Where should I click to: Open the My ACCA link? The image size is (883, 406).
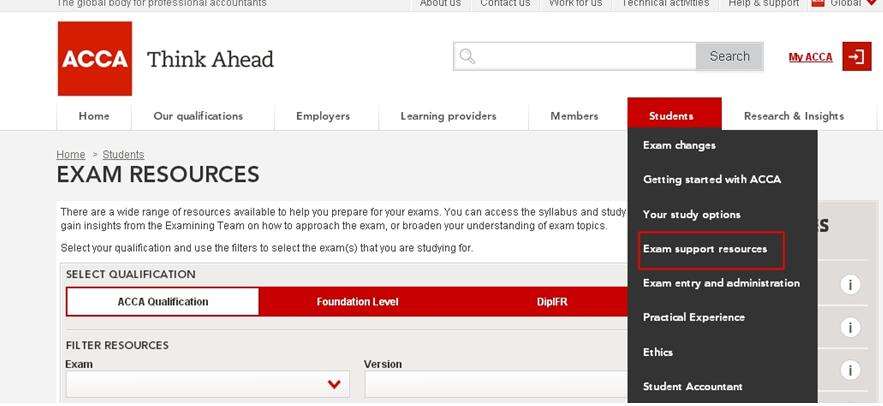[810, 57]
